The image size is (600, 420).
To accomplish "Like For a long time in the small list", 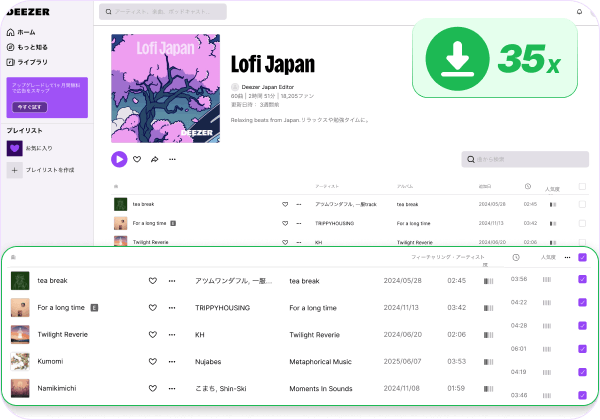I will click(285, 223).
